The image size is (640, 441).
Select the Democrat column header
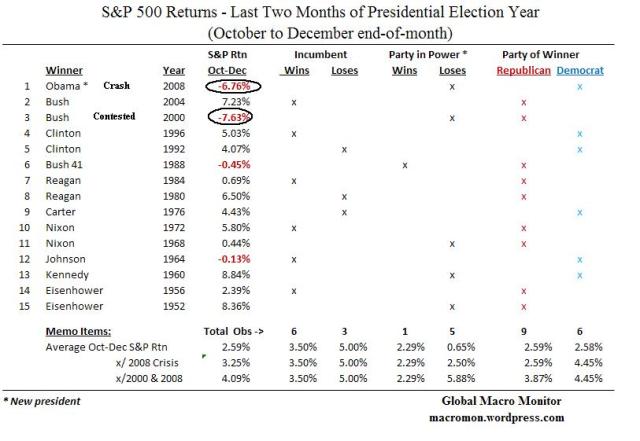click(x=579, y=71)
